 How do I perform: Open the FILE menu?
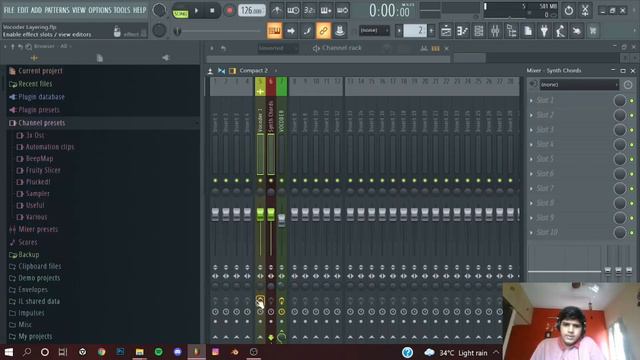(9, 10)
